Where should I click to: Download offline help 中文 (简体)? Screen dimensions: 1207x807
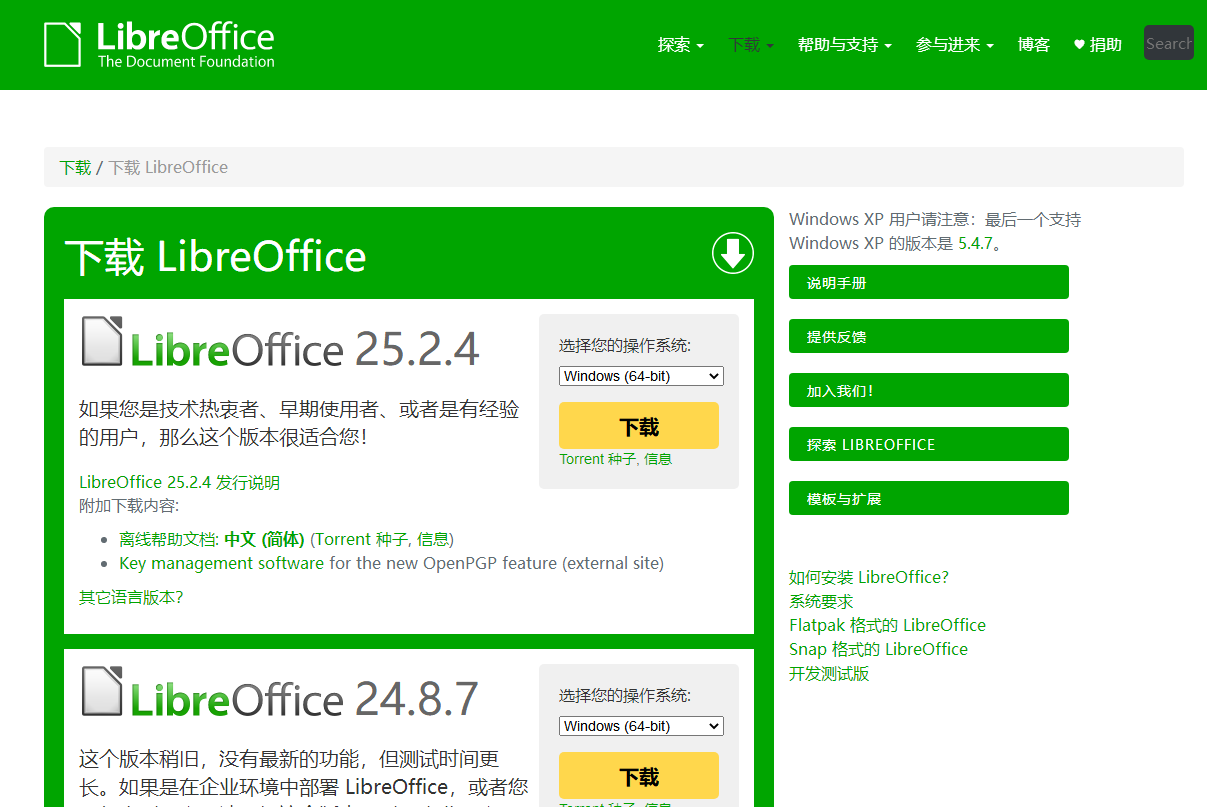[264, 539]
